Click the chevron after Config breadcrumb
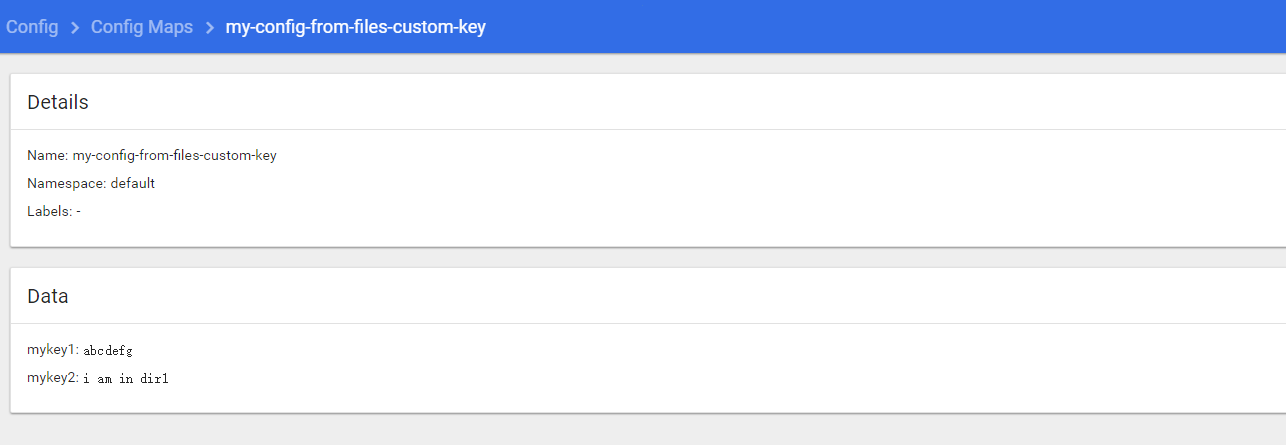 pyautogui.click(x=75, y=27)
